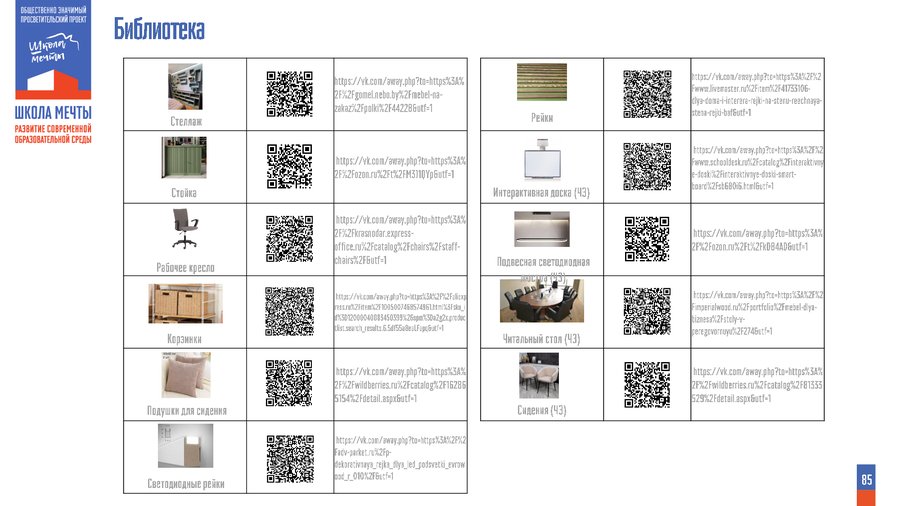Image resolution: width=900 pixels, height=506 pixels.
Task: Click the QR code in the Рейки row
Action: click(647, 94)
